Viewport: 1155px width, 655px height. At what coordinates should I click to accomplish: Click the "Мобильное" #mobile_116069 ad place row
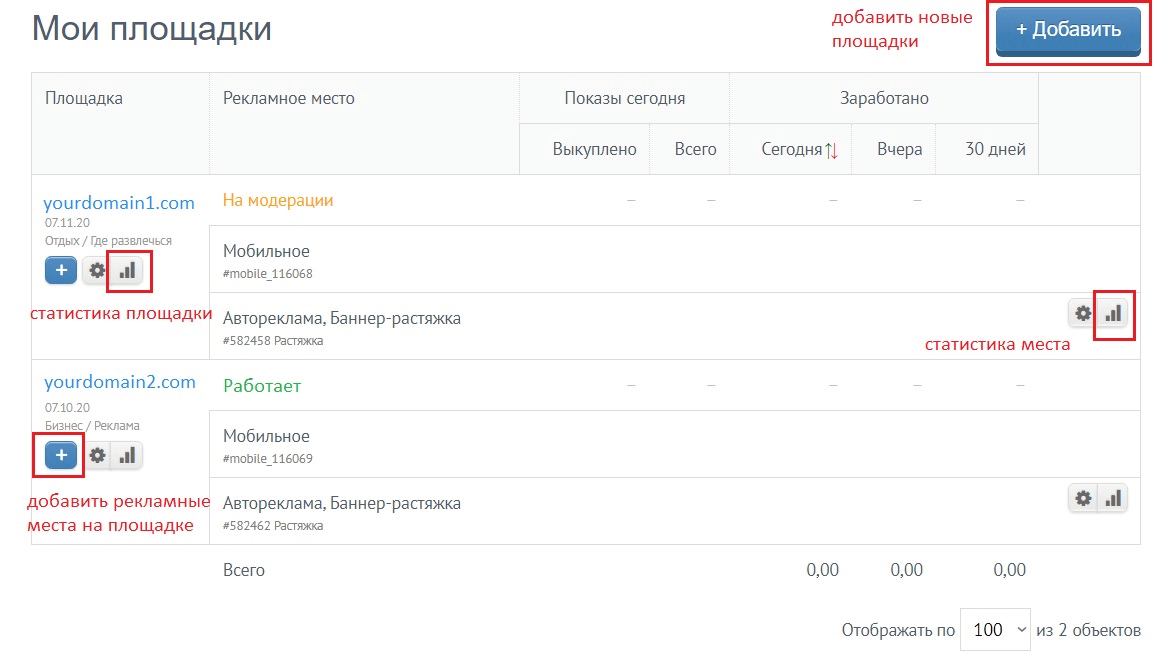(267, 444)
